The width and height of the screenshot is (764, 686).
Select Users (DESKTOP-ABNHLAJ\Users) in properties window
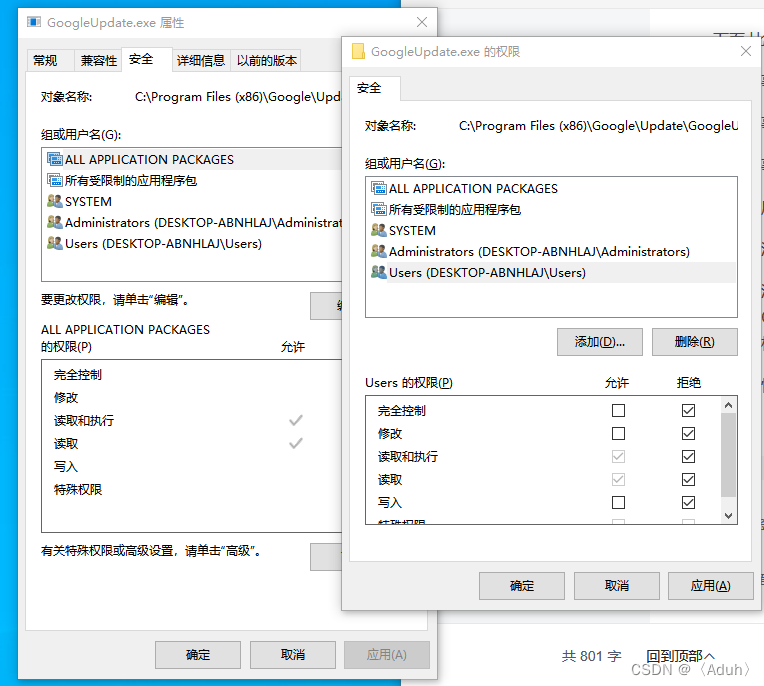click(163, 243)
